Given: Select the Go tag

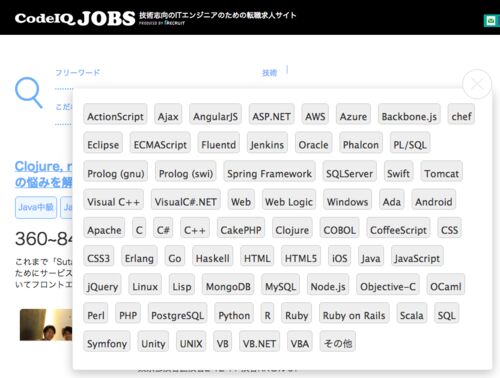Looking at the screenshot, I should (175, 256).
